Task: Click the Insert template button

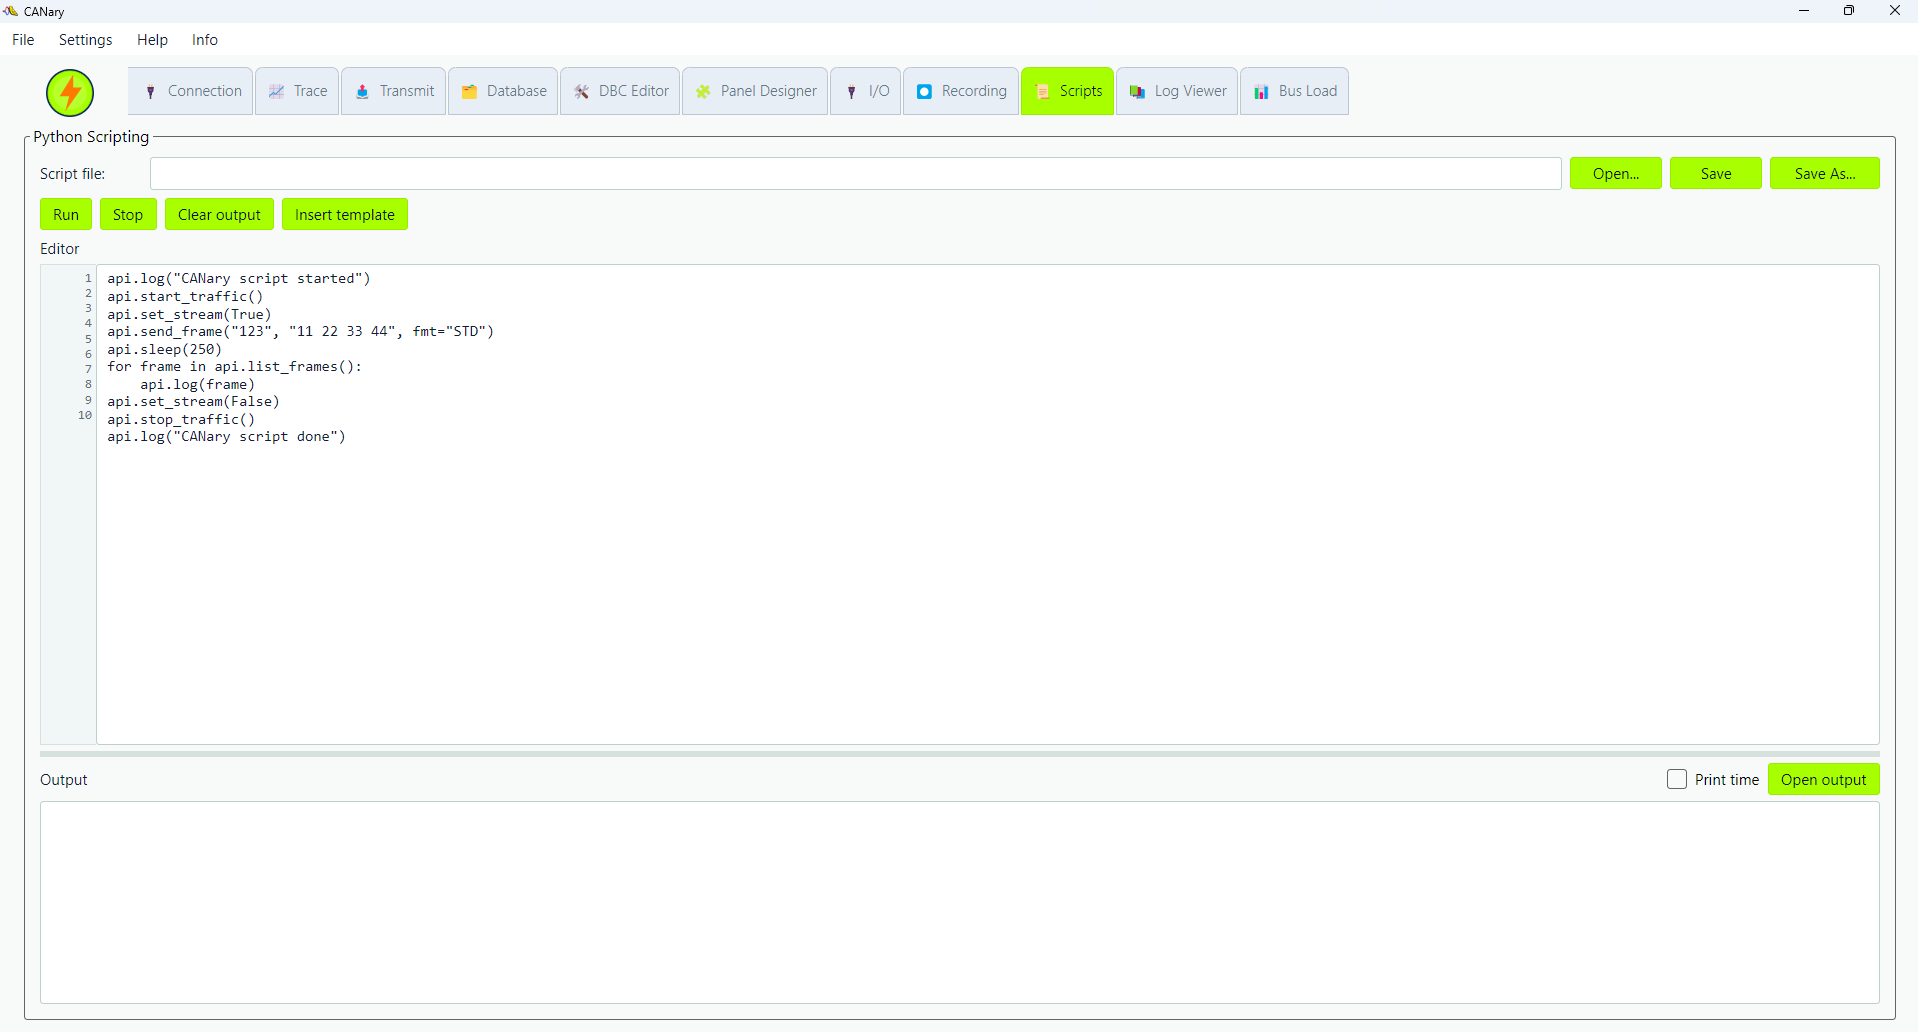Action: click(345, 214)
